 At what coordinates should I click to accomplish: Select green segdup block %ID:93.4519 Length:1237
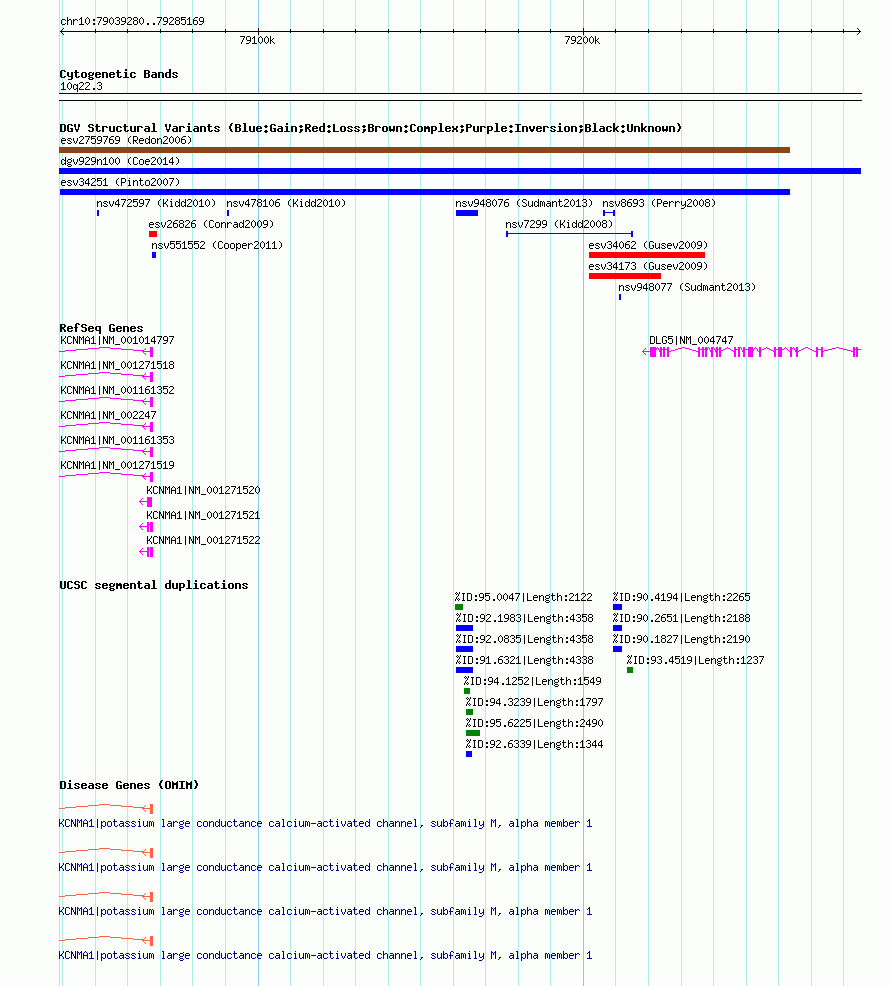(x=630, y=670)
